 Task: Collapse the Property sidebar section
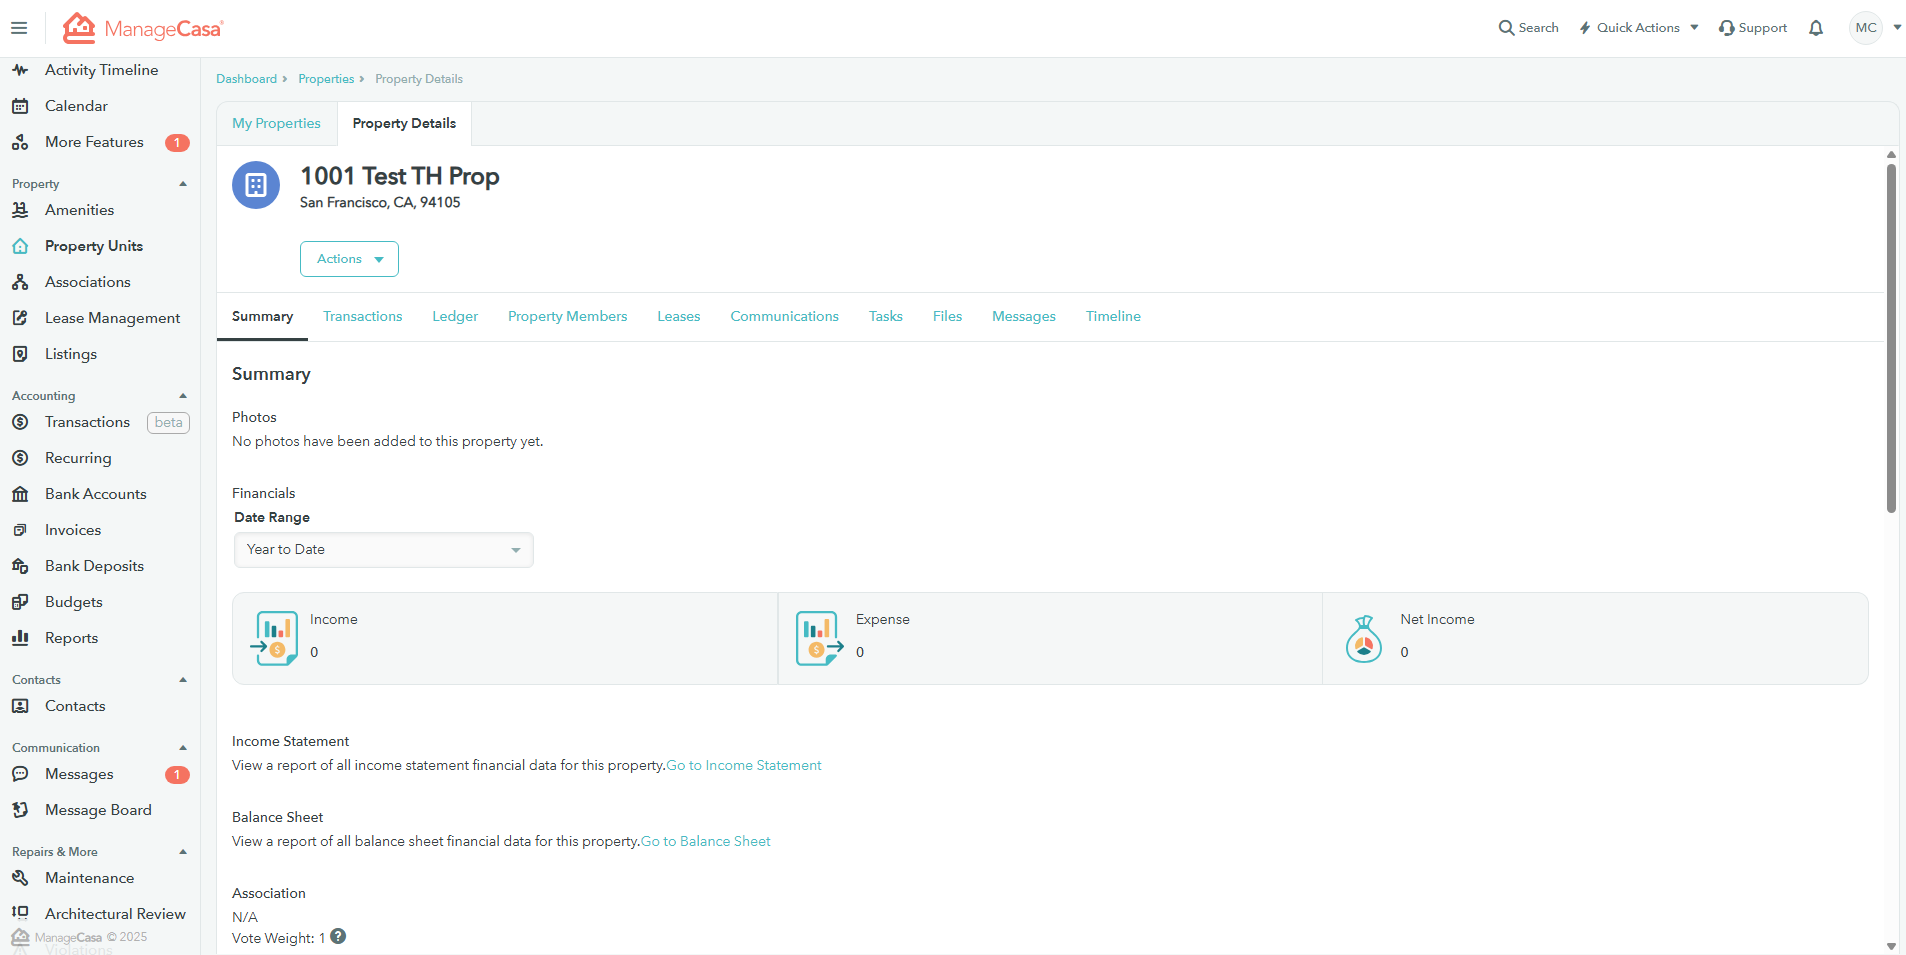click(x=183, y=184)
